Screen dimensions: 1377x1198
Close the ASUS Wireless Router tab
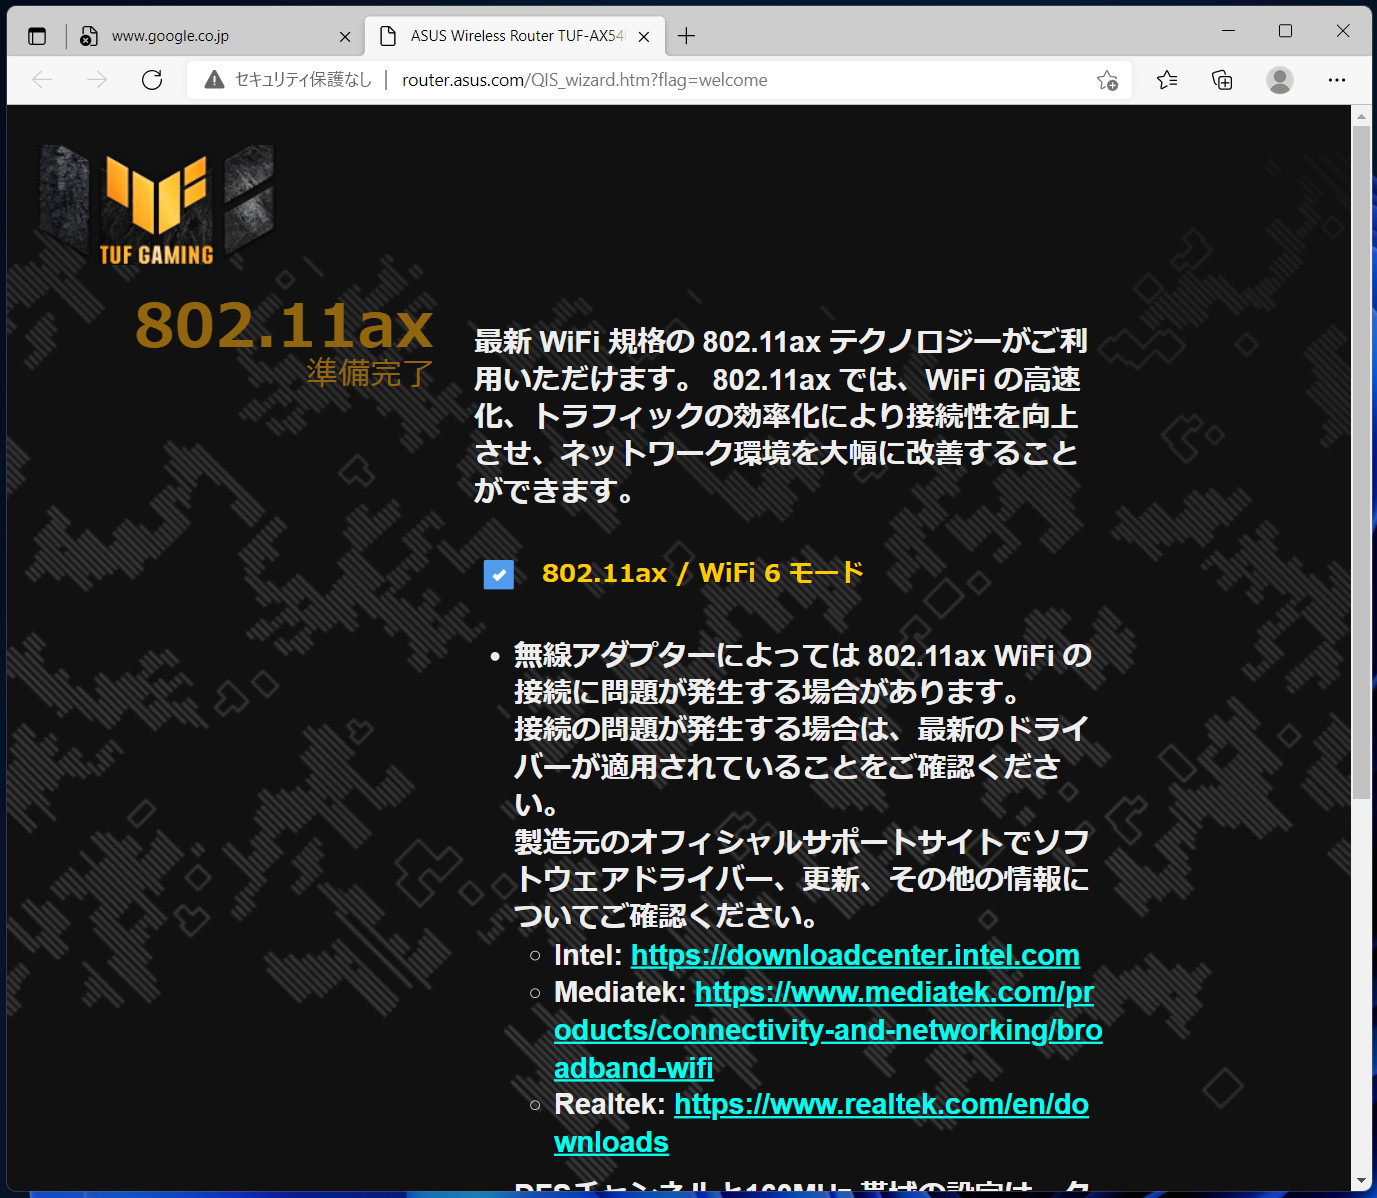click(x=644, y=36)
